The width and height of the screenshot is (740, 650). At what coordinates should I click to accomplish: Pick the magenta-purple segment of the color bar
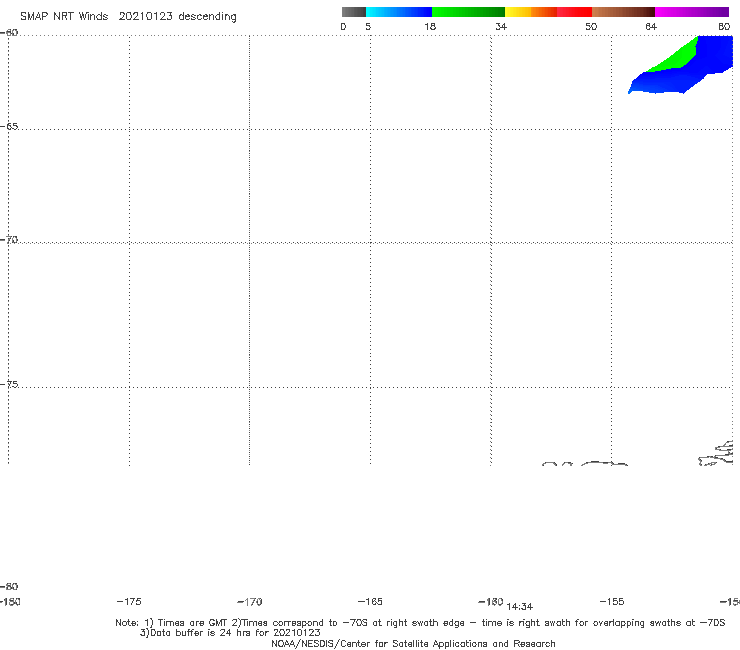coord(692,12)
